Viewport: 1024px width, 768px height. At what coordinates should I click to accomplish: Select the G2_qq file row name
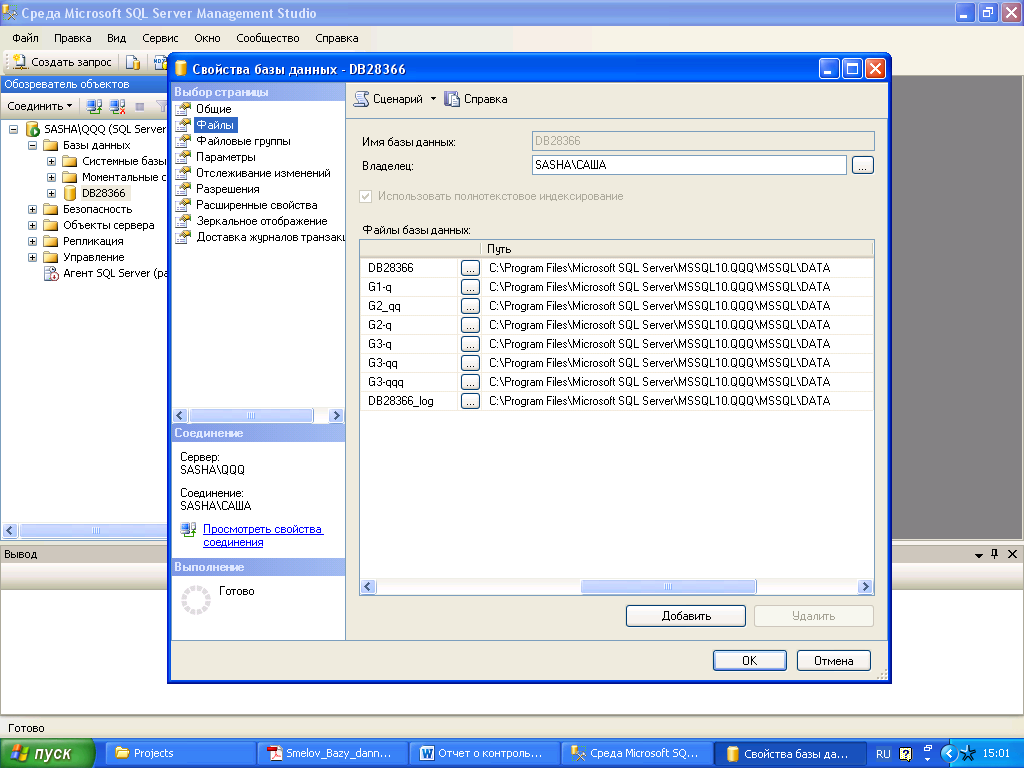384,306
